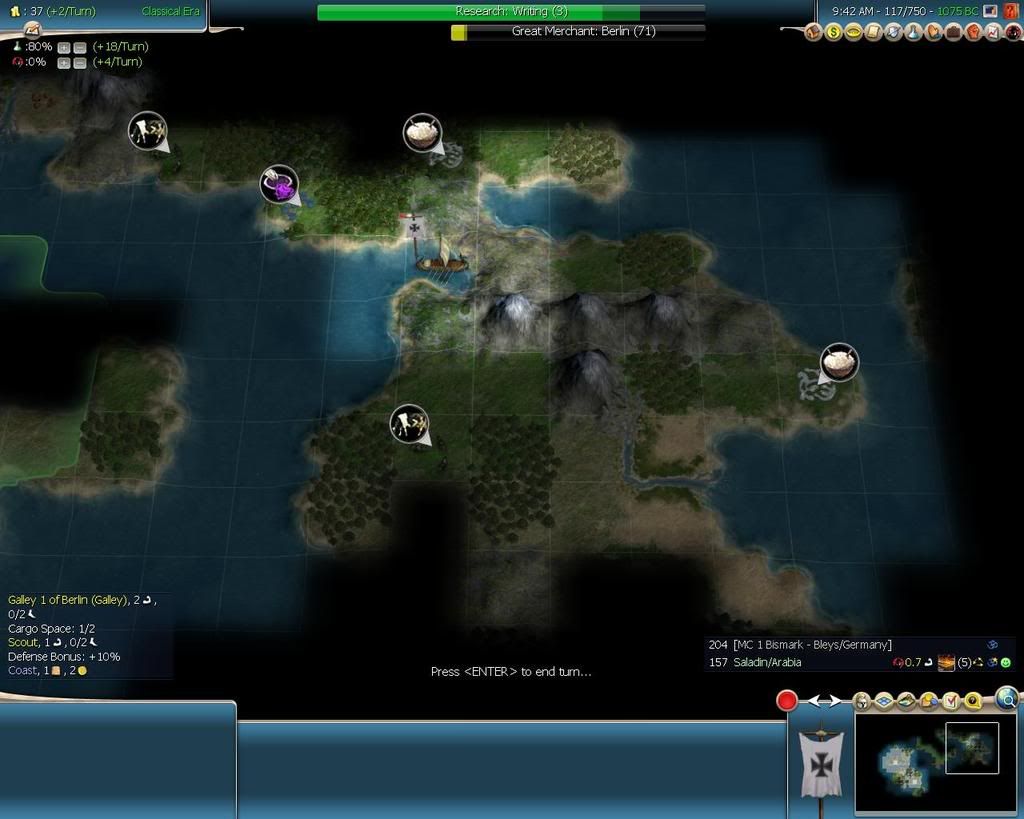
Task: Increase the research rate with plus button
Action: click(x=63, y=48)
